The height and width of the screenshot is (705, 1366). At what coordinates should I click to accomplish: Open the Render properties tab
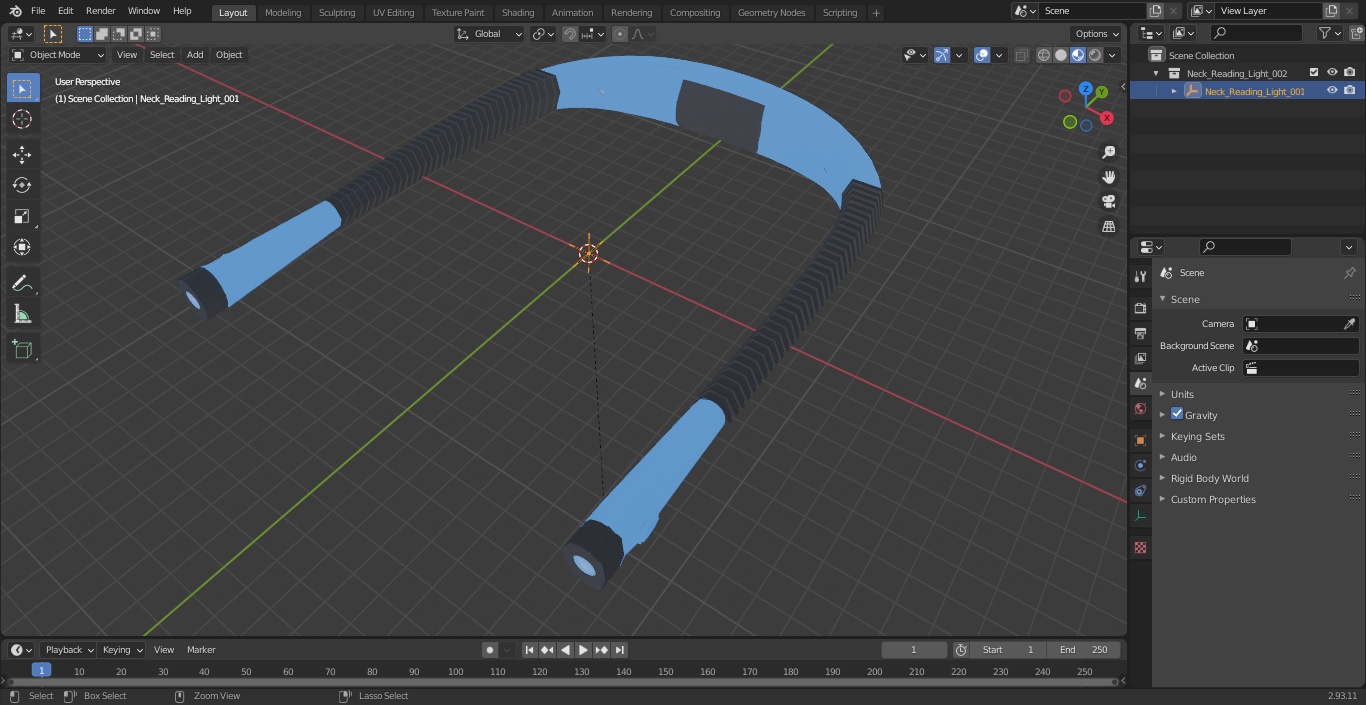point(1140,308)
